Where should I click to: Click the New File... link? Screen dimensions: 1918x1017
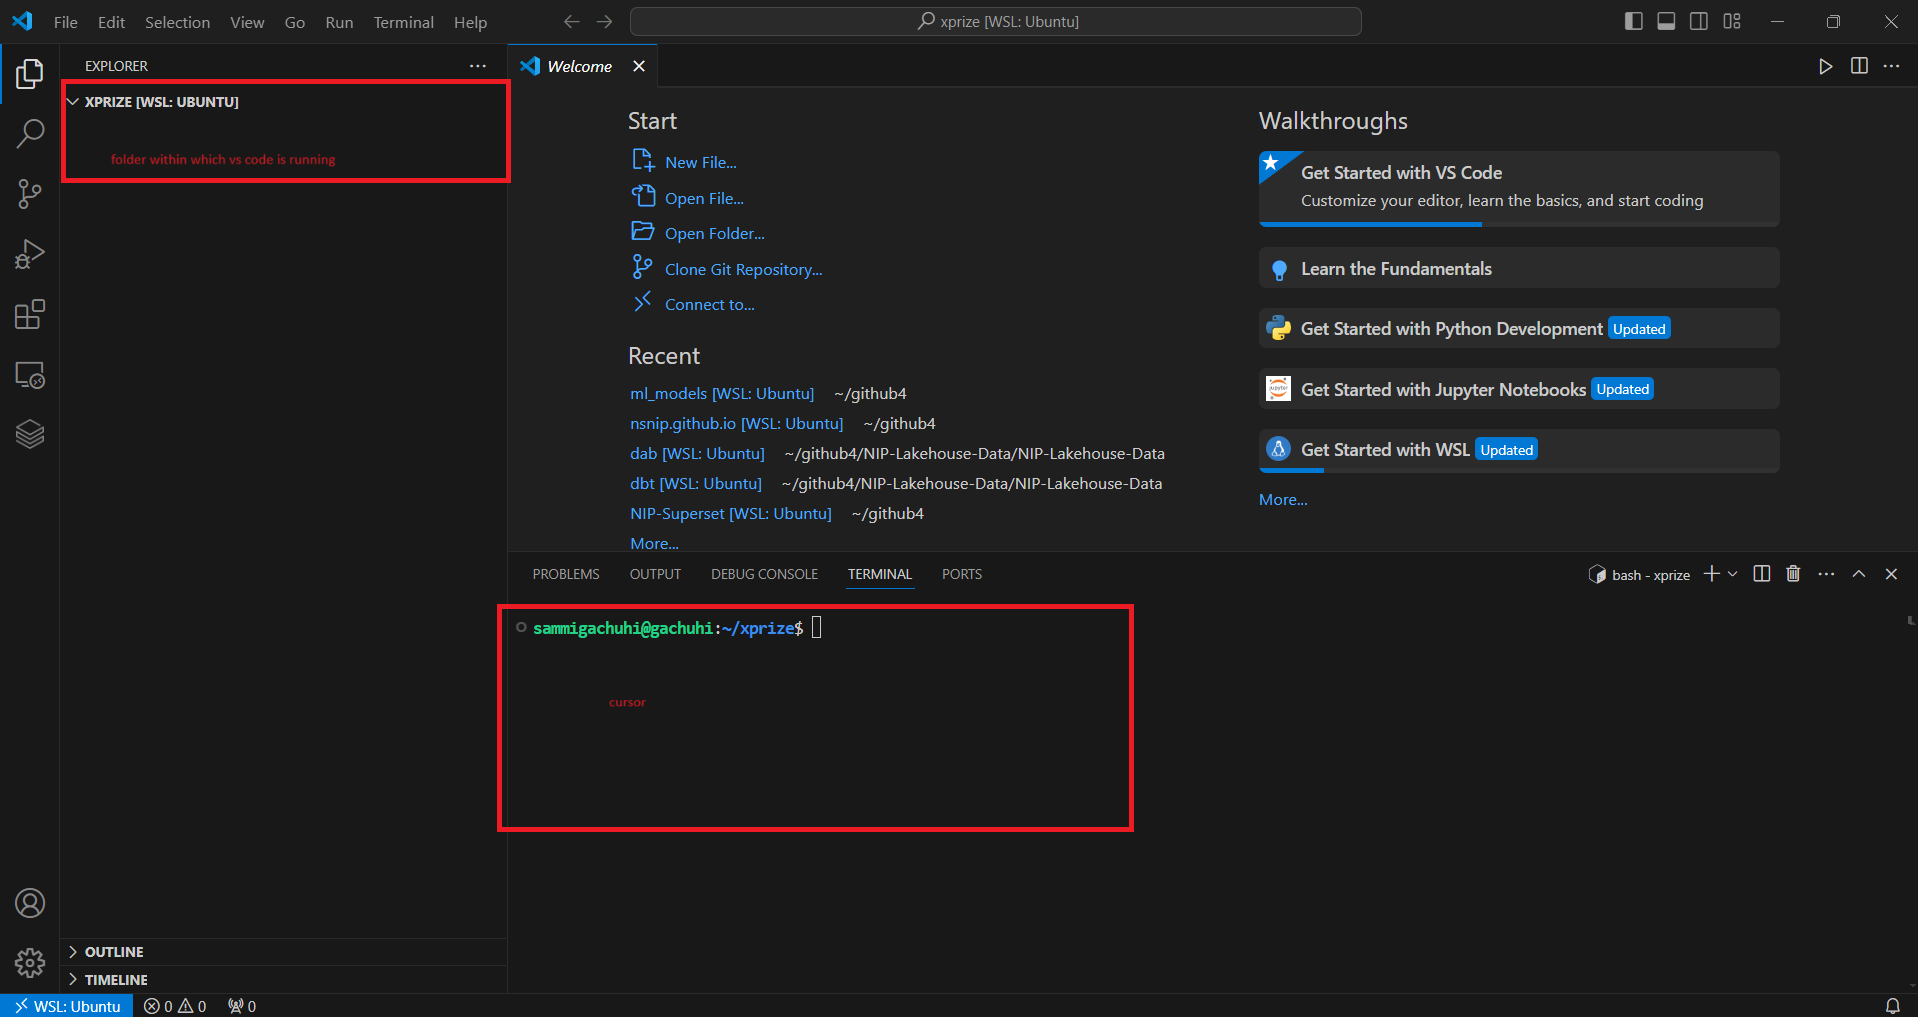700,162
